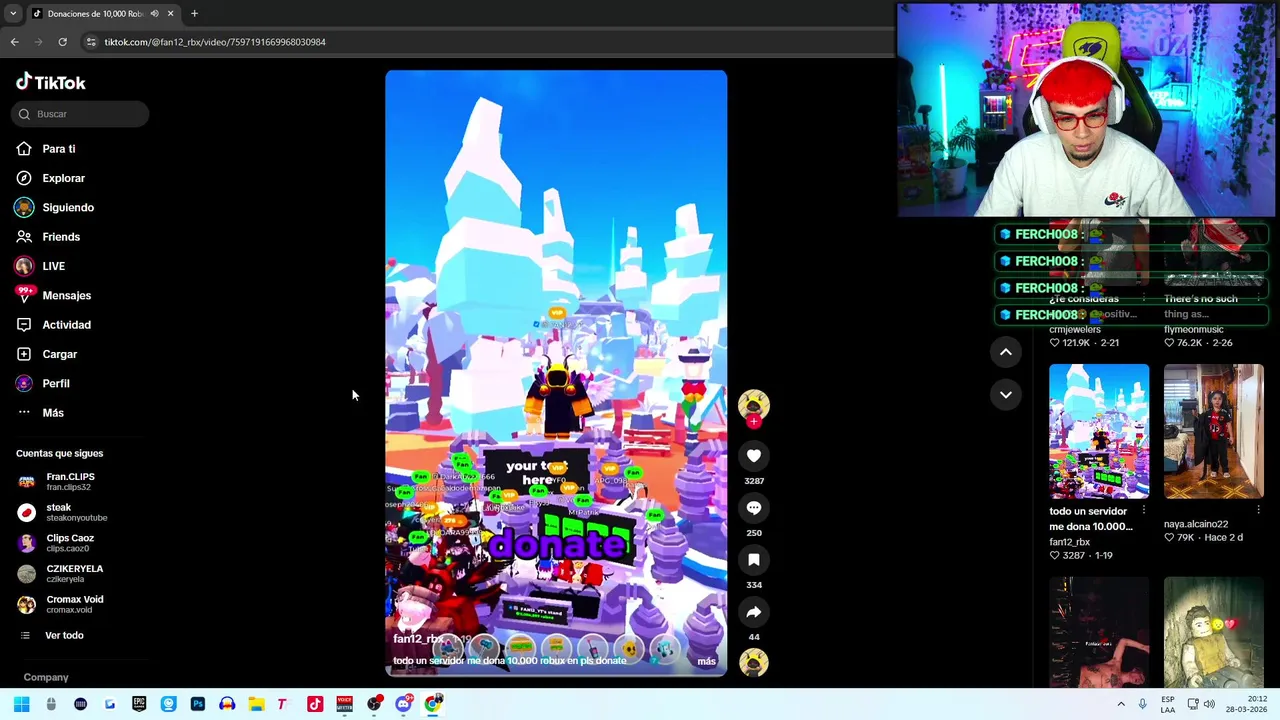This screenshot has width=1280, height=720.
Task: Click the search magnifier icon
Action: click(x=24, y=114)
